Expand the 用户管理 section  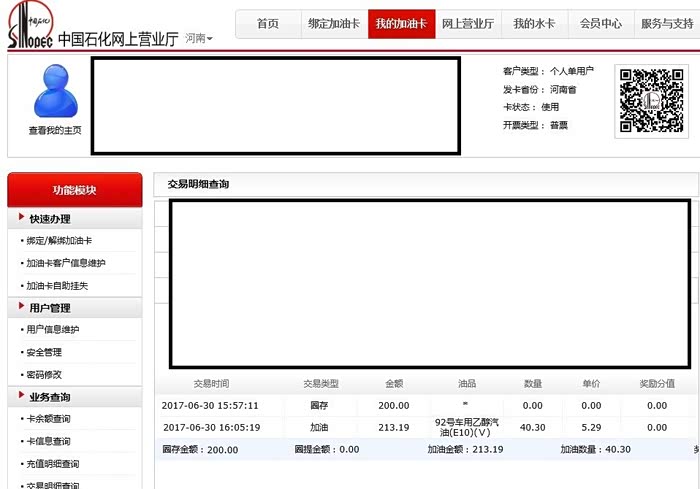50,308
